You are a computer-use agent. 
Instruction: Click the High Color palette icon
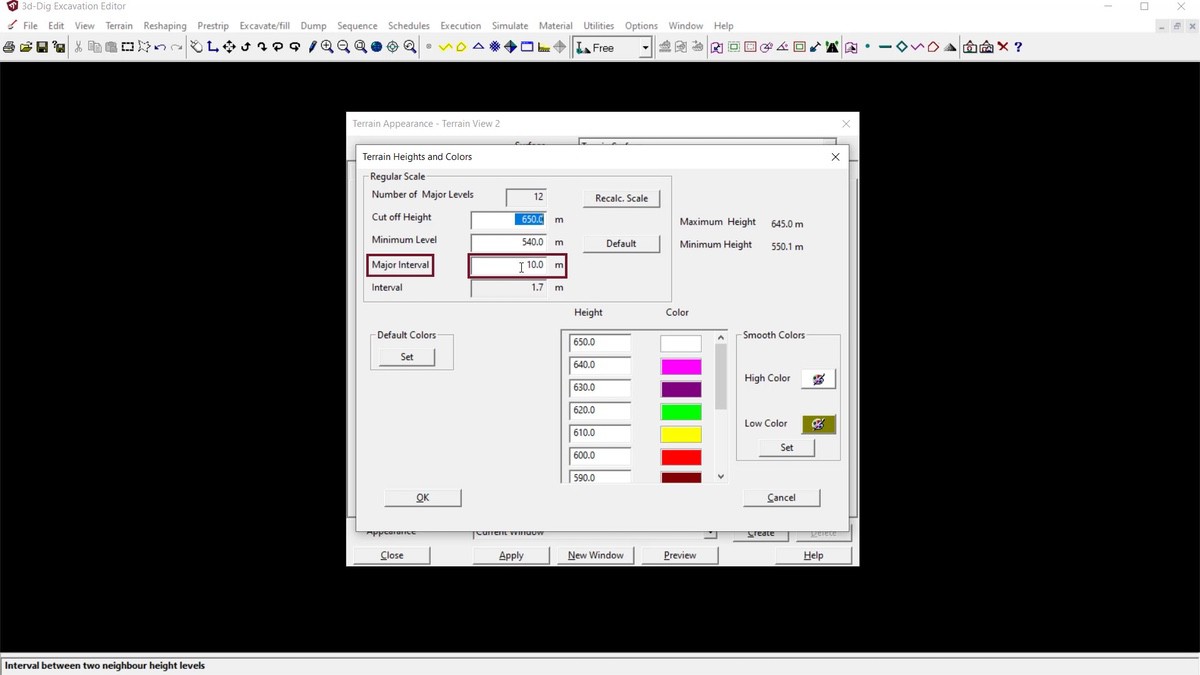coord(819,379)
